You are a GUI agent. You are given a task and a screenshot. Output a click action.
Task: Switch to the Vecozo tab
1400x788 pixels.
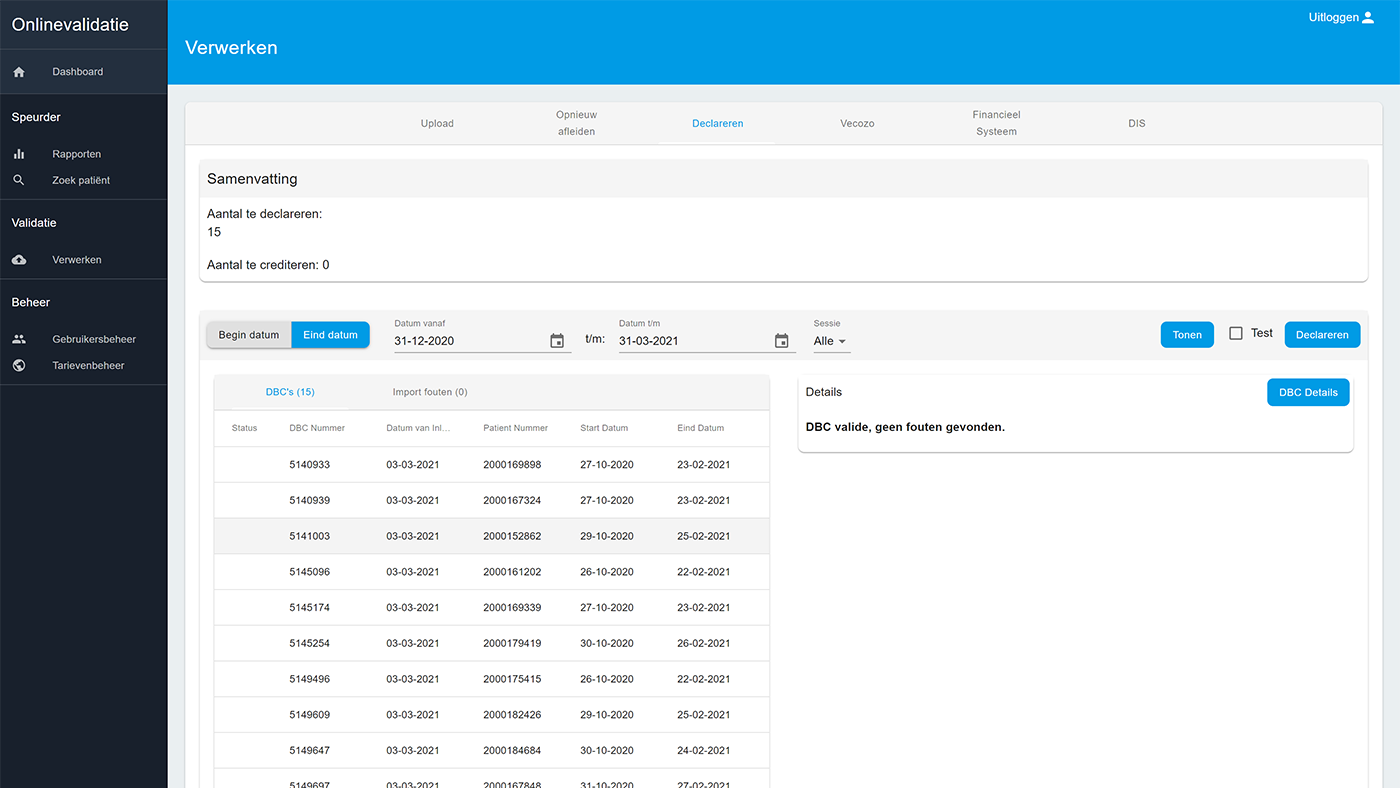(x=857, y=124)
